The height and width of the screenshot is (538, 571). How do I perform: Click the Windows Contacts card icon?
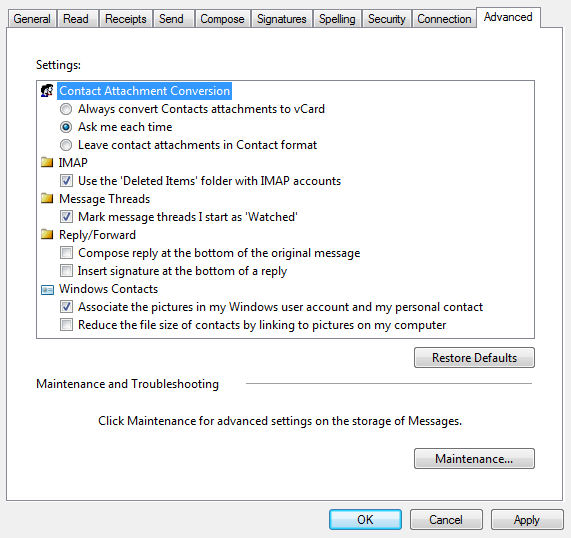(x=47, y=290)
